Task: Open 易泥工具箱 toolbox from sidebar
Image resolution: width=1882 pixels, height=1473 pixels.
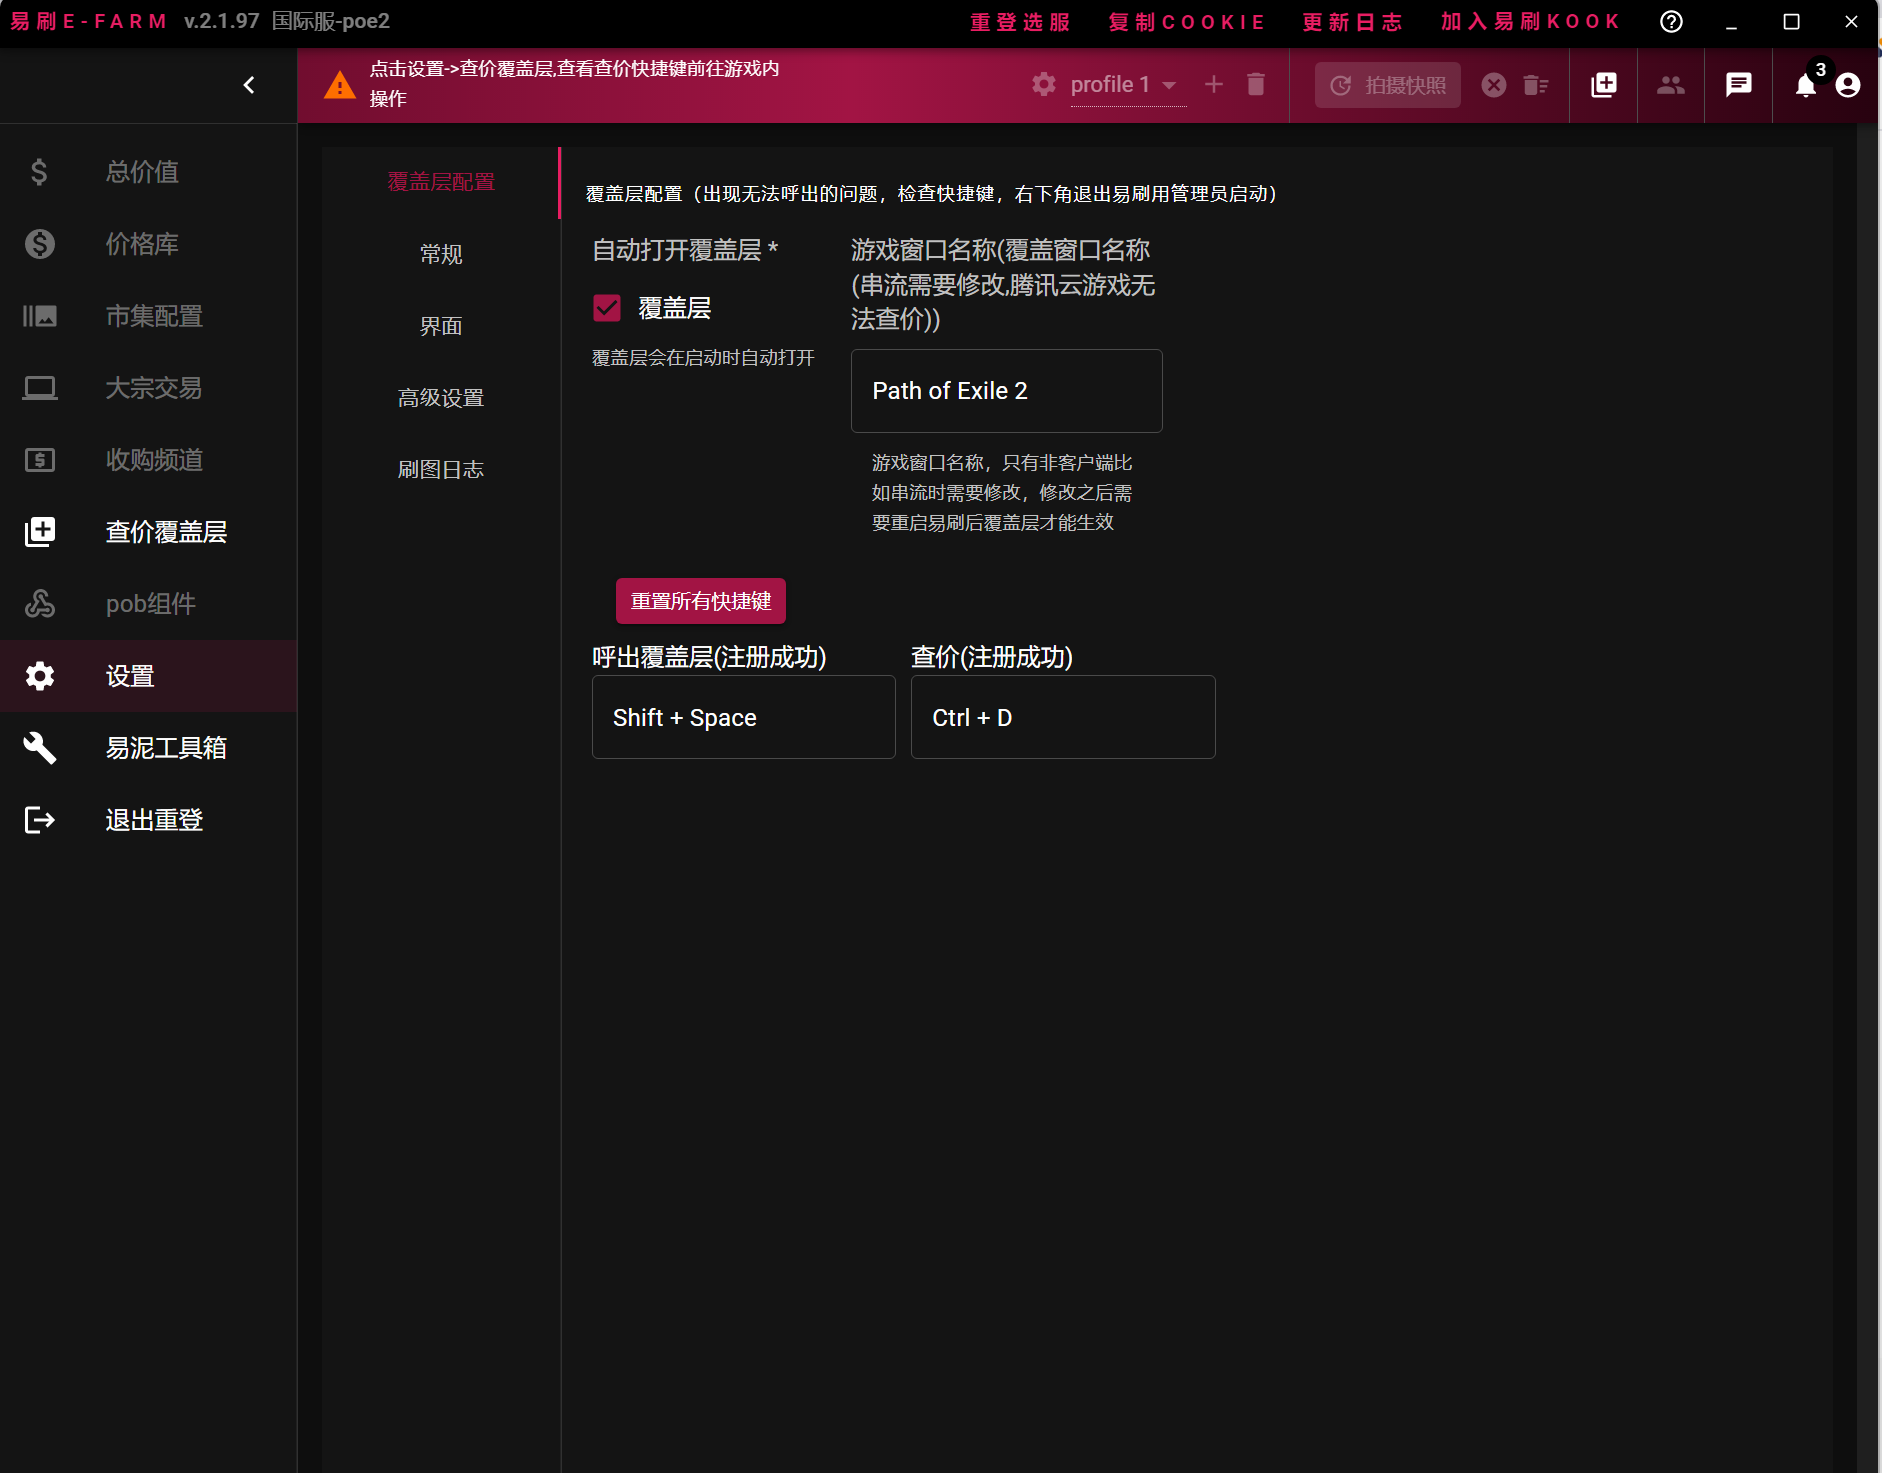Action: pyautogui.click(x=166, y=748)
